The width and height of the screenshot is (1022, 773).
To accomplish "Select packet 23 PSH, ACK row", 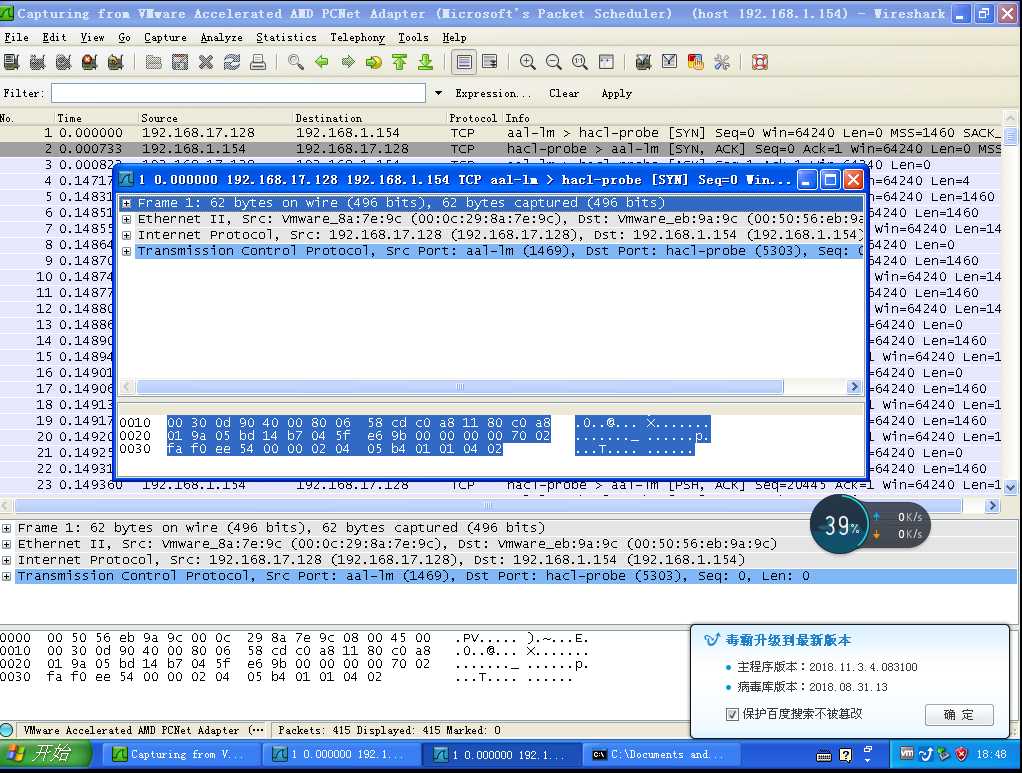I will [x=501, y=485].
